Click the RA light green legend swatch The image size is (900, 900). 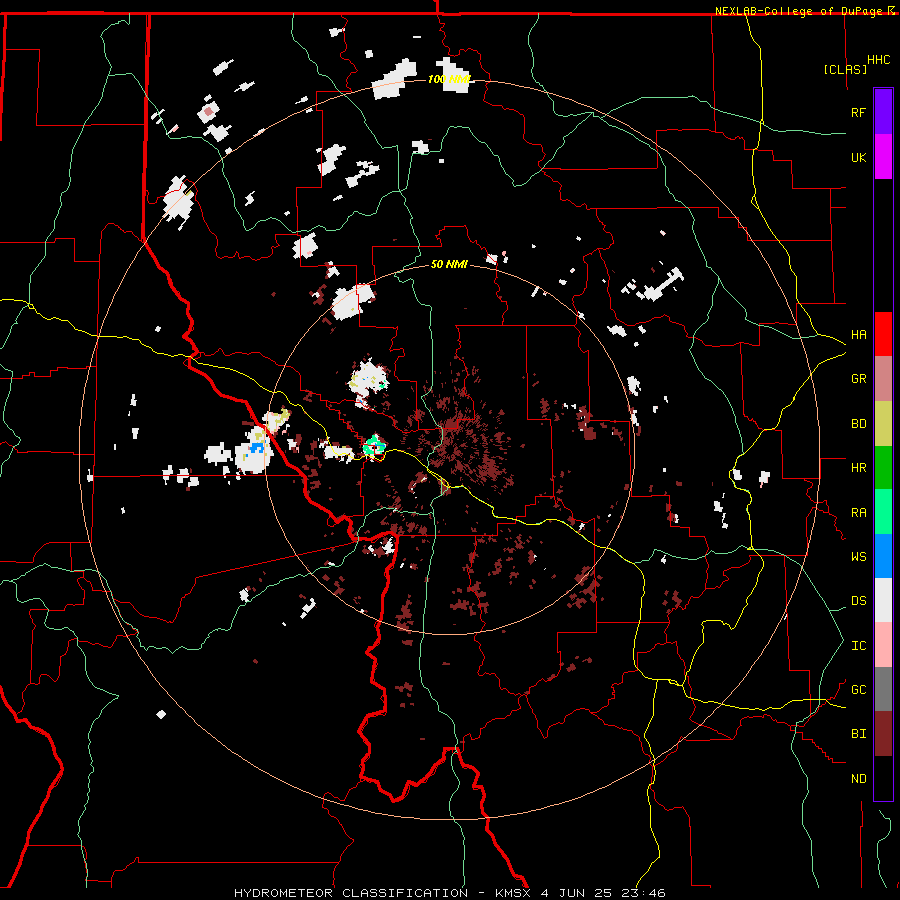pyautogui.click(x=883, y=512)
